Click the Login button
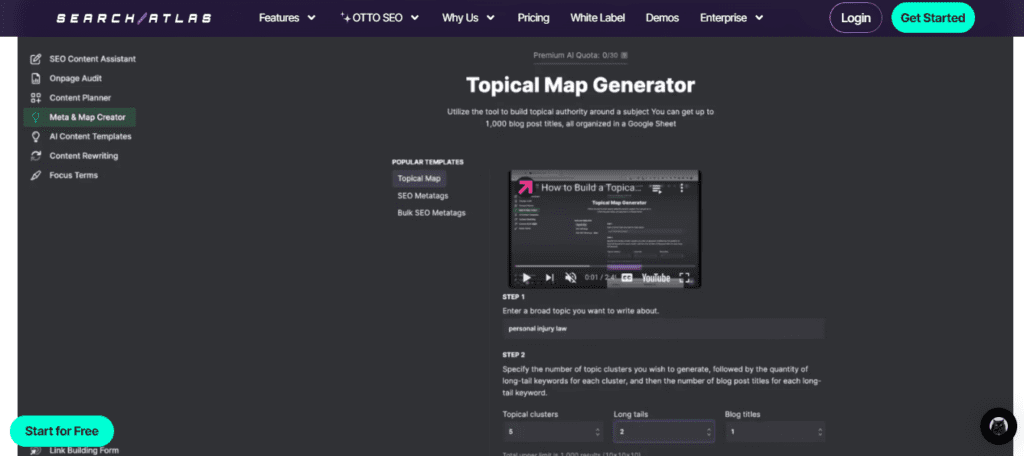 pos(856,18)
